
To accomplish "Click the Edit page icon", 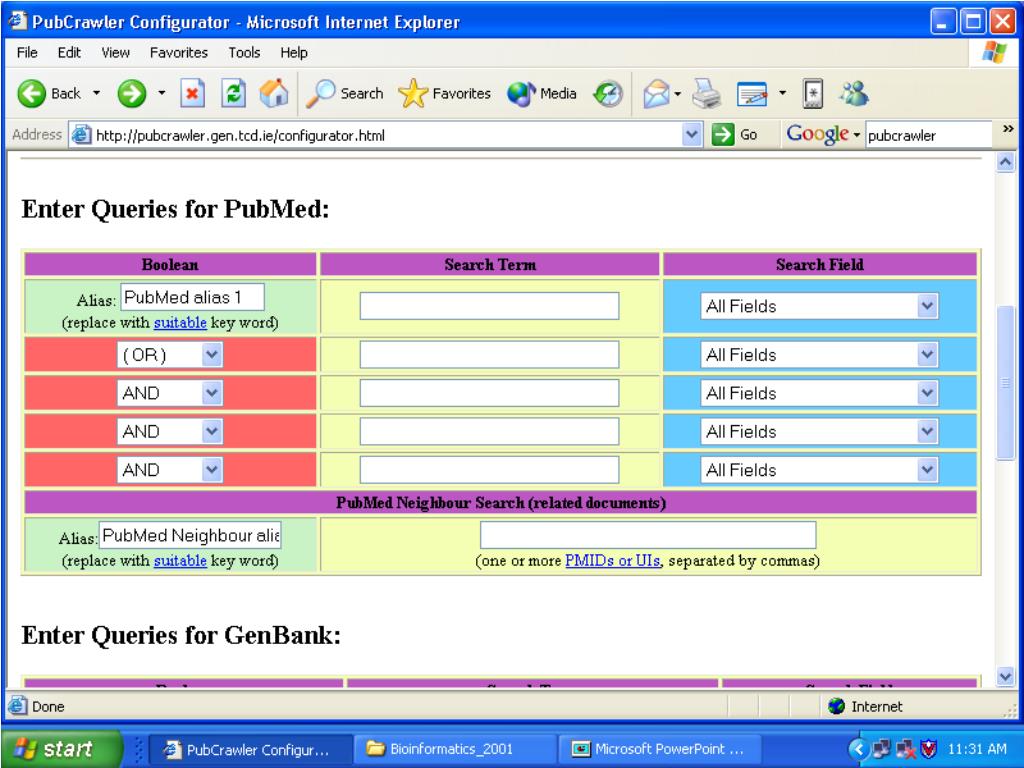I will 752,94.
